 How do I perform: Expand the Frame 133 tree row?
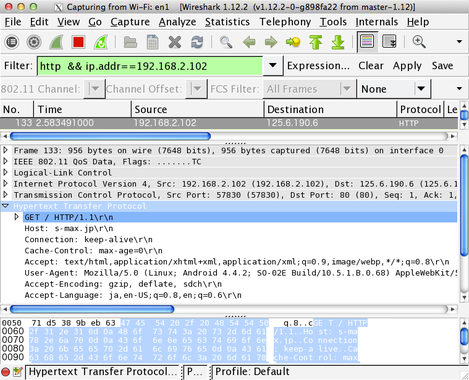[x=6, y=150]
